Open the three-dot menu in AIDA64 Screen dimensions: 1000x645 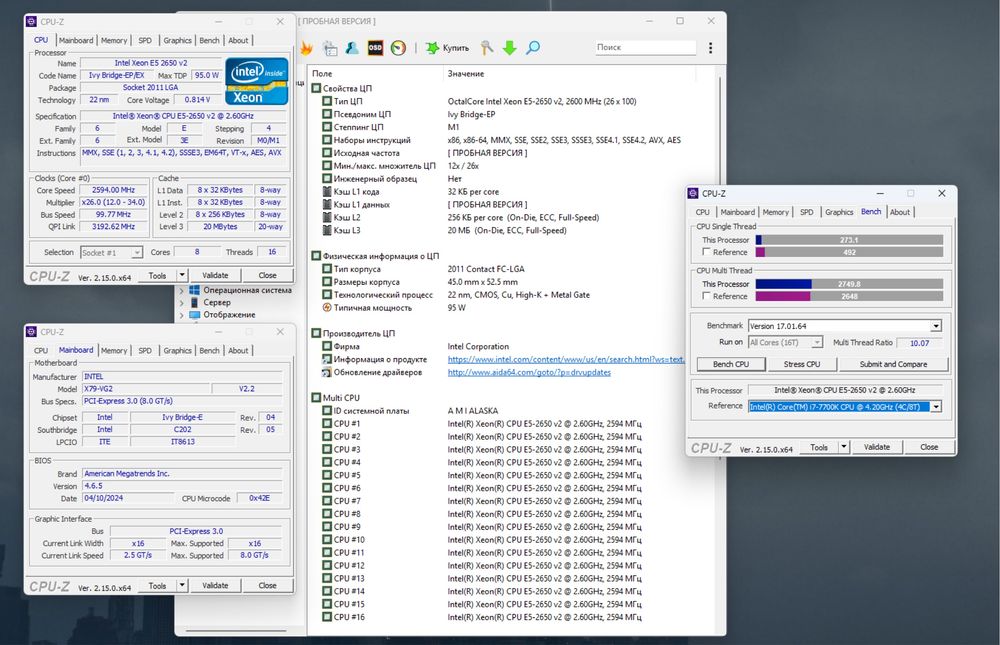pyautogui.click(x=710, y=48)
